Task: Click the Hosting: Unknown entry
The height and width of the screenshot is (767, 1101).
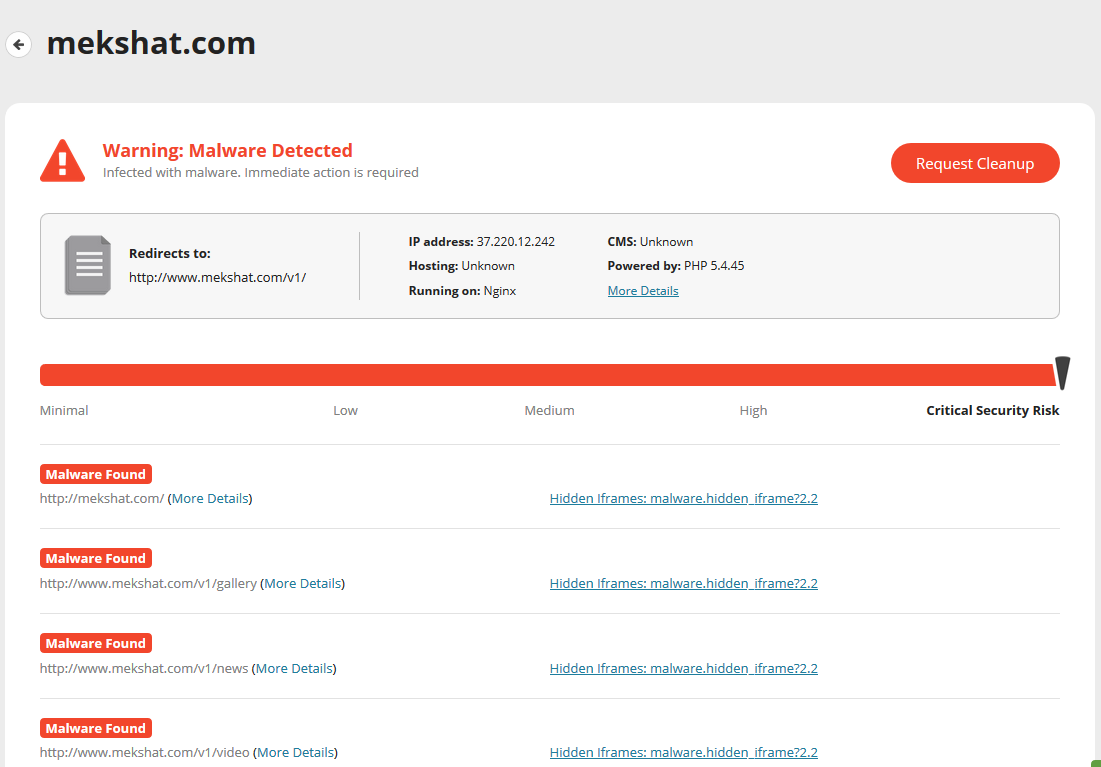Action: [461, 266]
